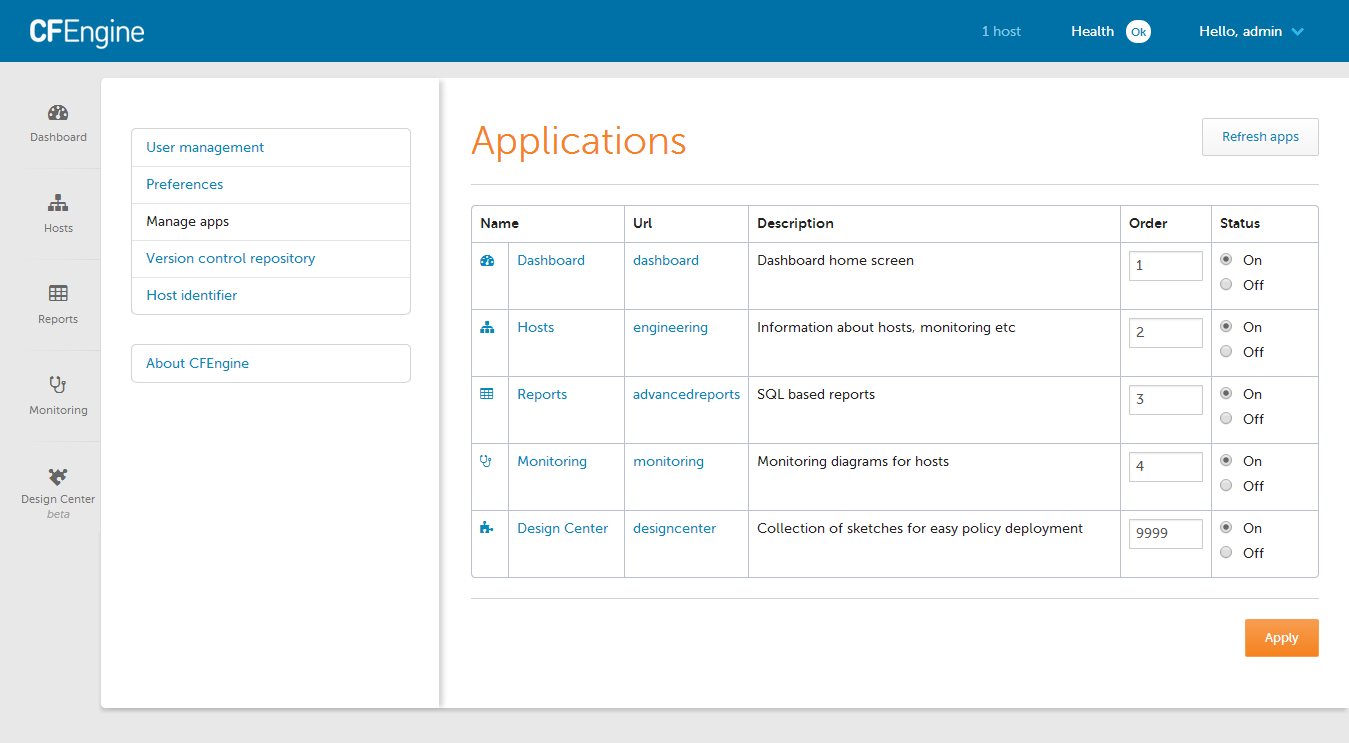Open Hosts app in sidebar
The width and height of the screenshot is (1349, 743).
58,214
